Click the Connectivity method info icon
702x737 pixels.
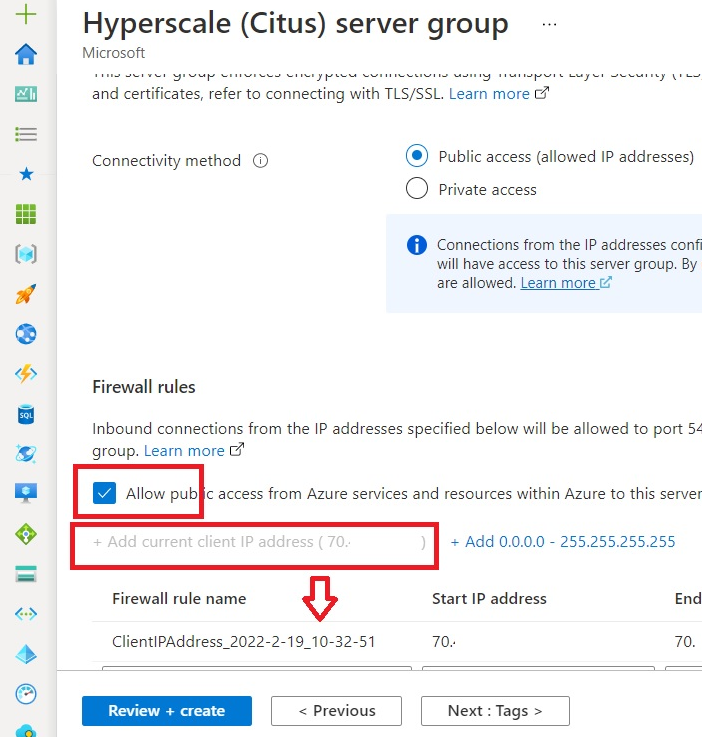coord(260,161)
